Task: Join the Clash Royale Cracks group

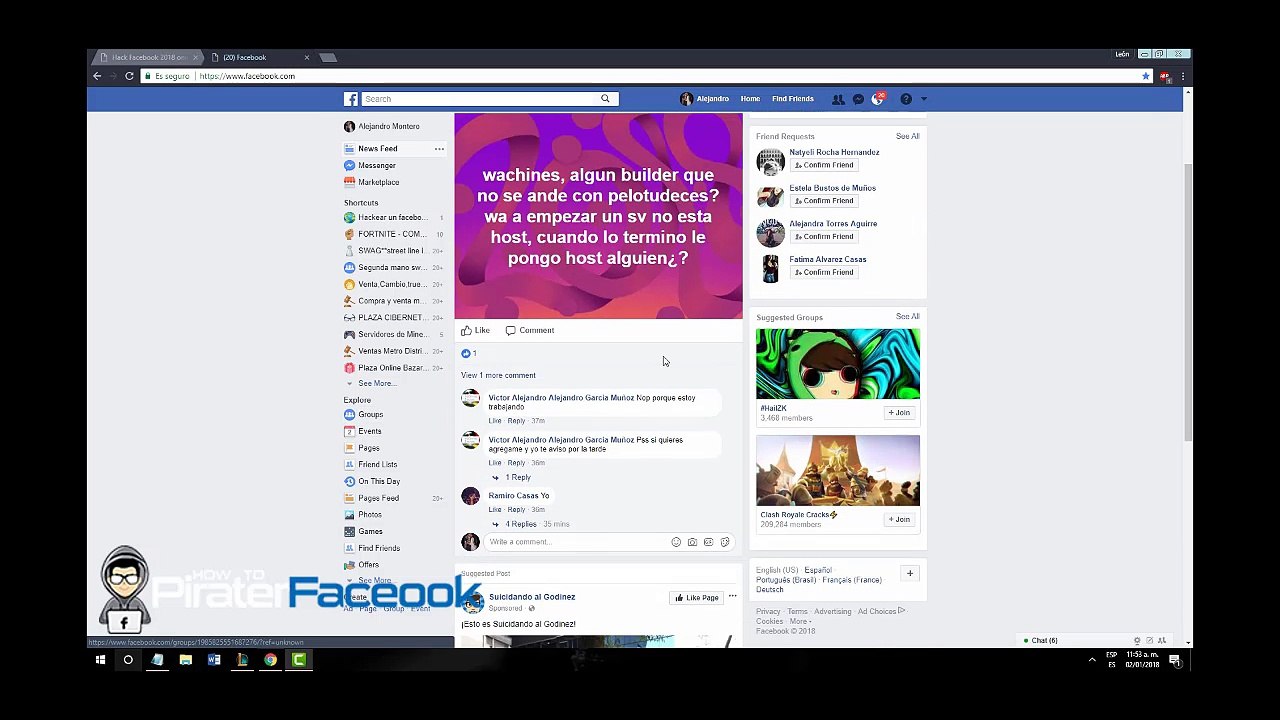Action: [x=899, y=519]
